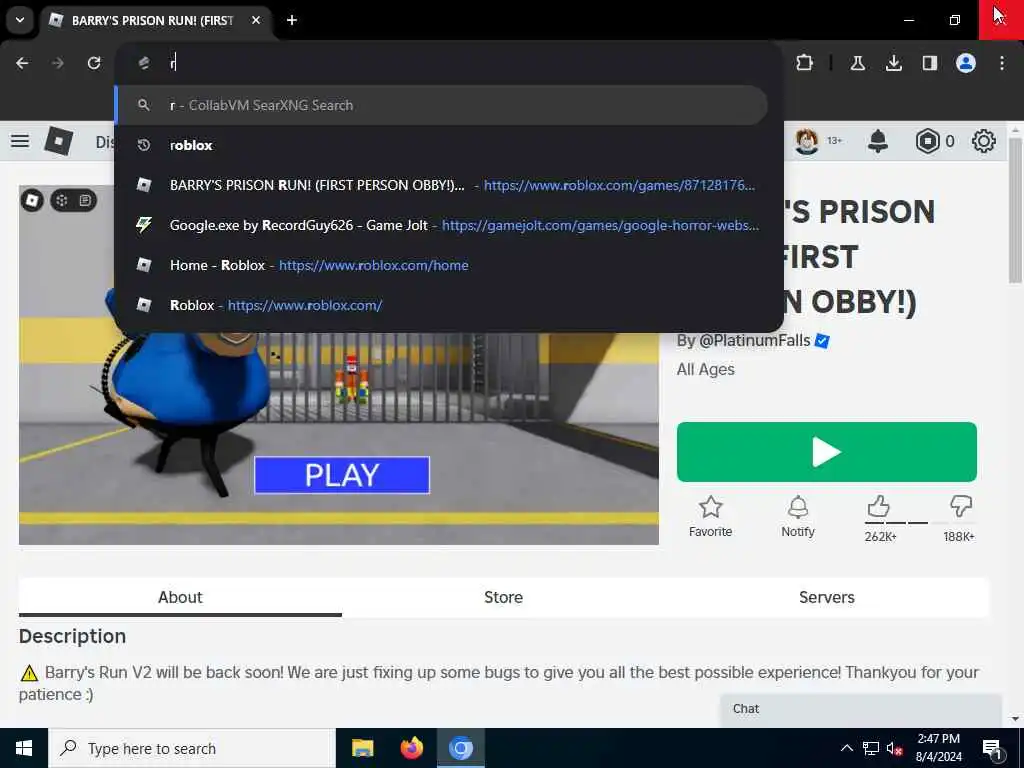Screen dimensions: 1024x768
Task: Toggle Notify bell for this game
Action: (x=798, y=516)
